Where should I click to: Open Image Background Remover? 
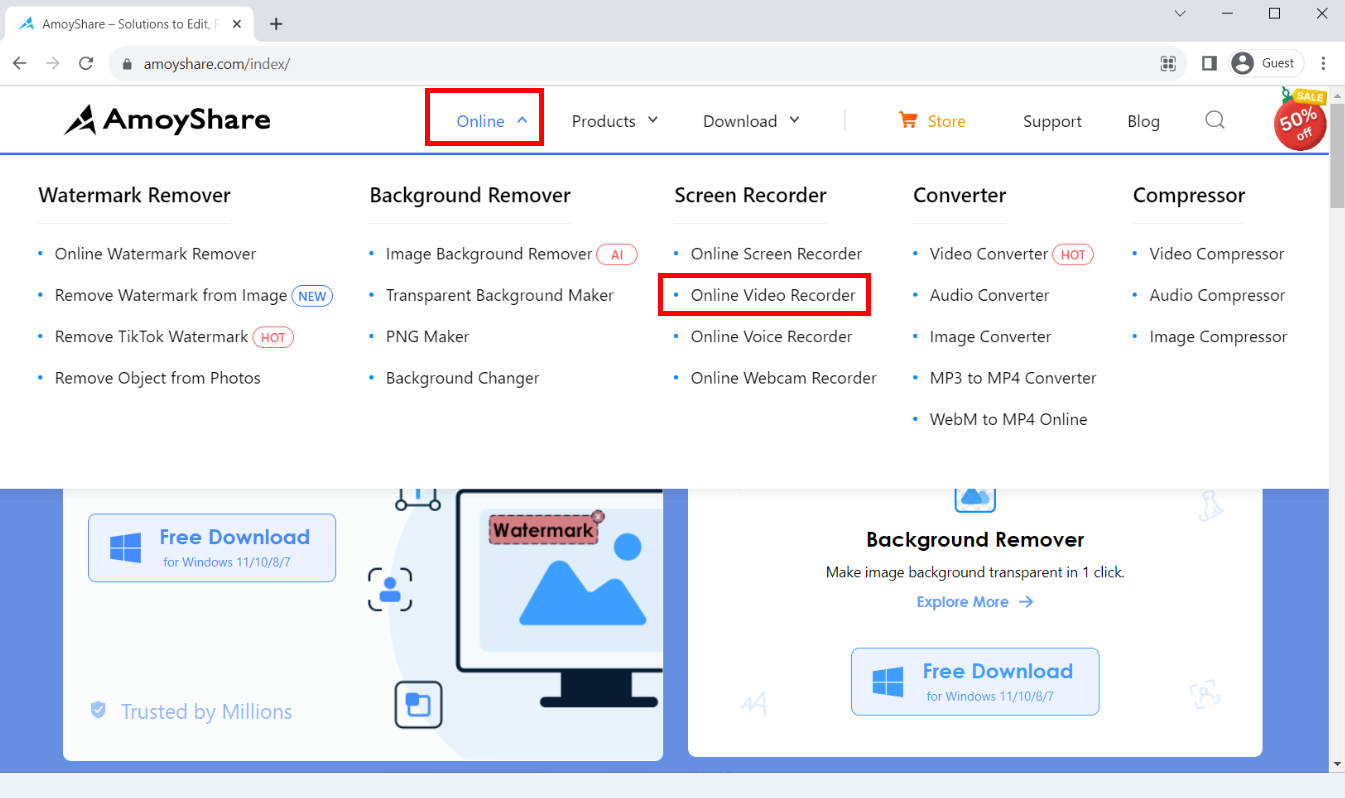[x=489, y=254]
